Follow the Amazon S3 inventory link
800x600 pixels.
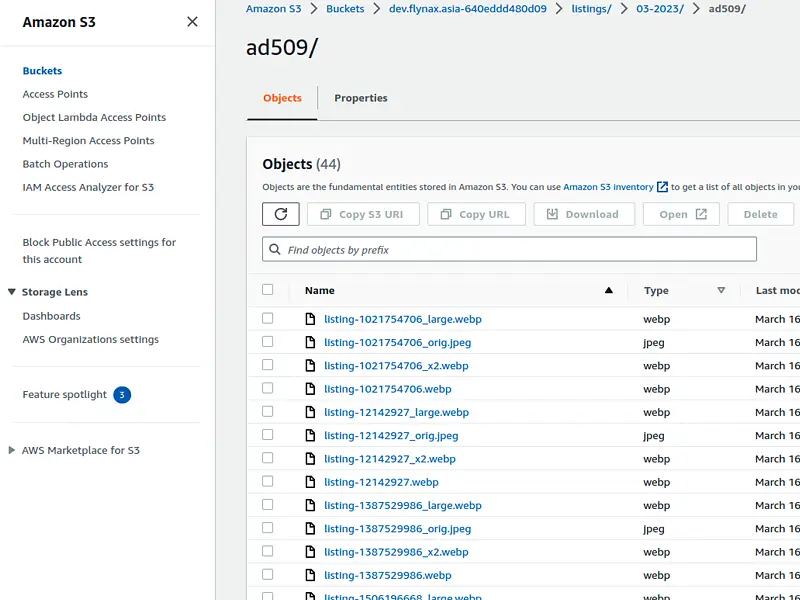coord(608,187)
